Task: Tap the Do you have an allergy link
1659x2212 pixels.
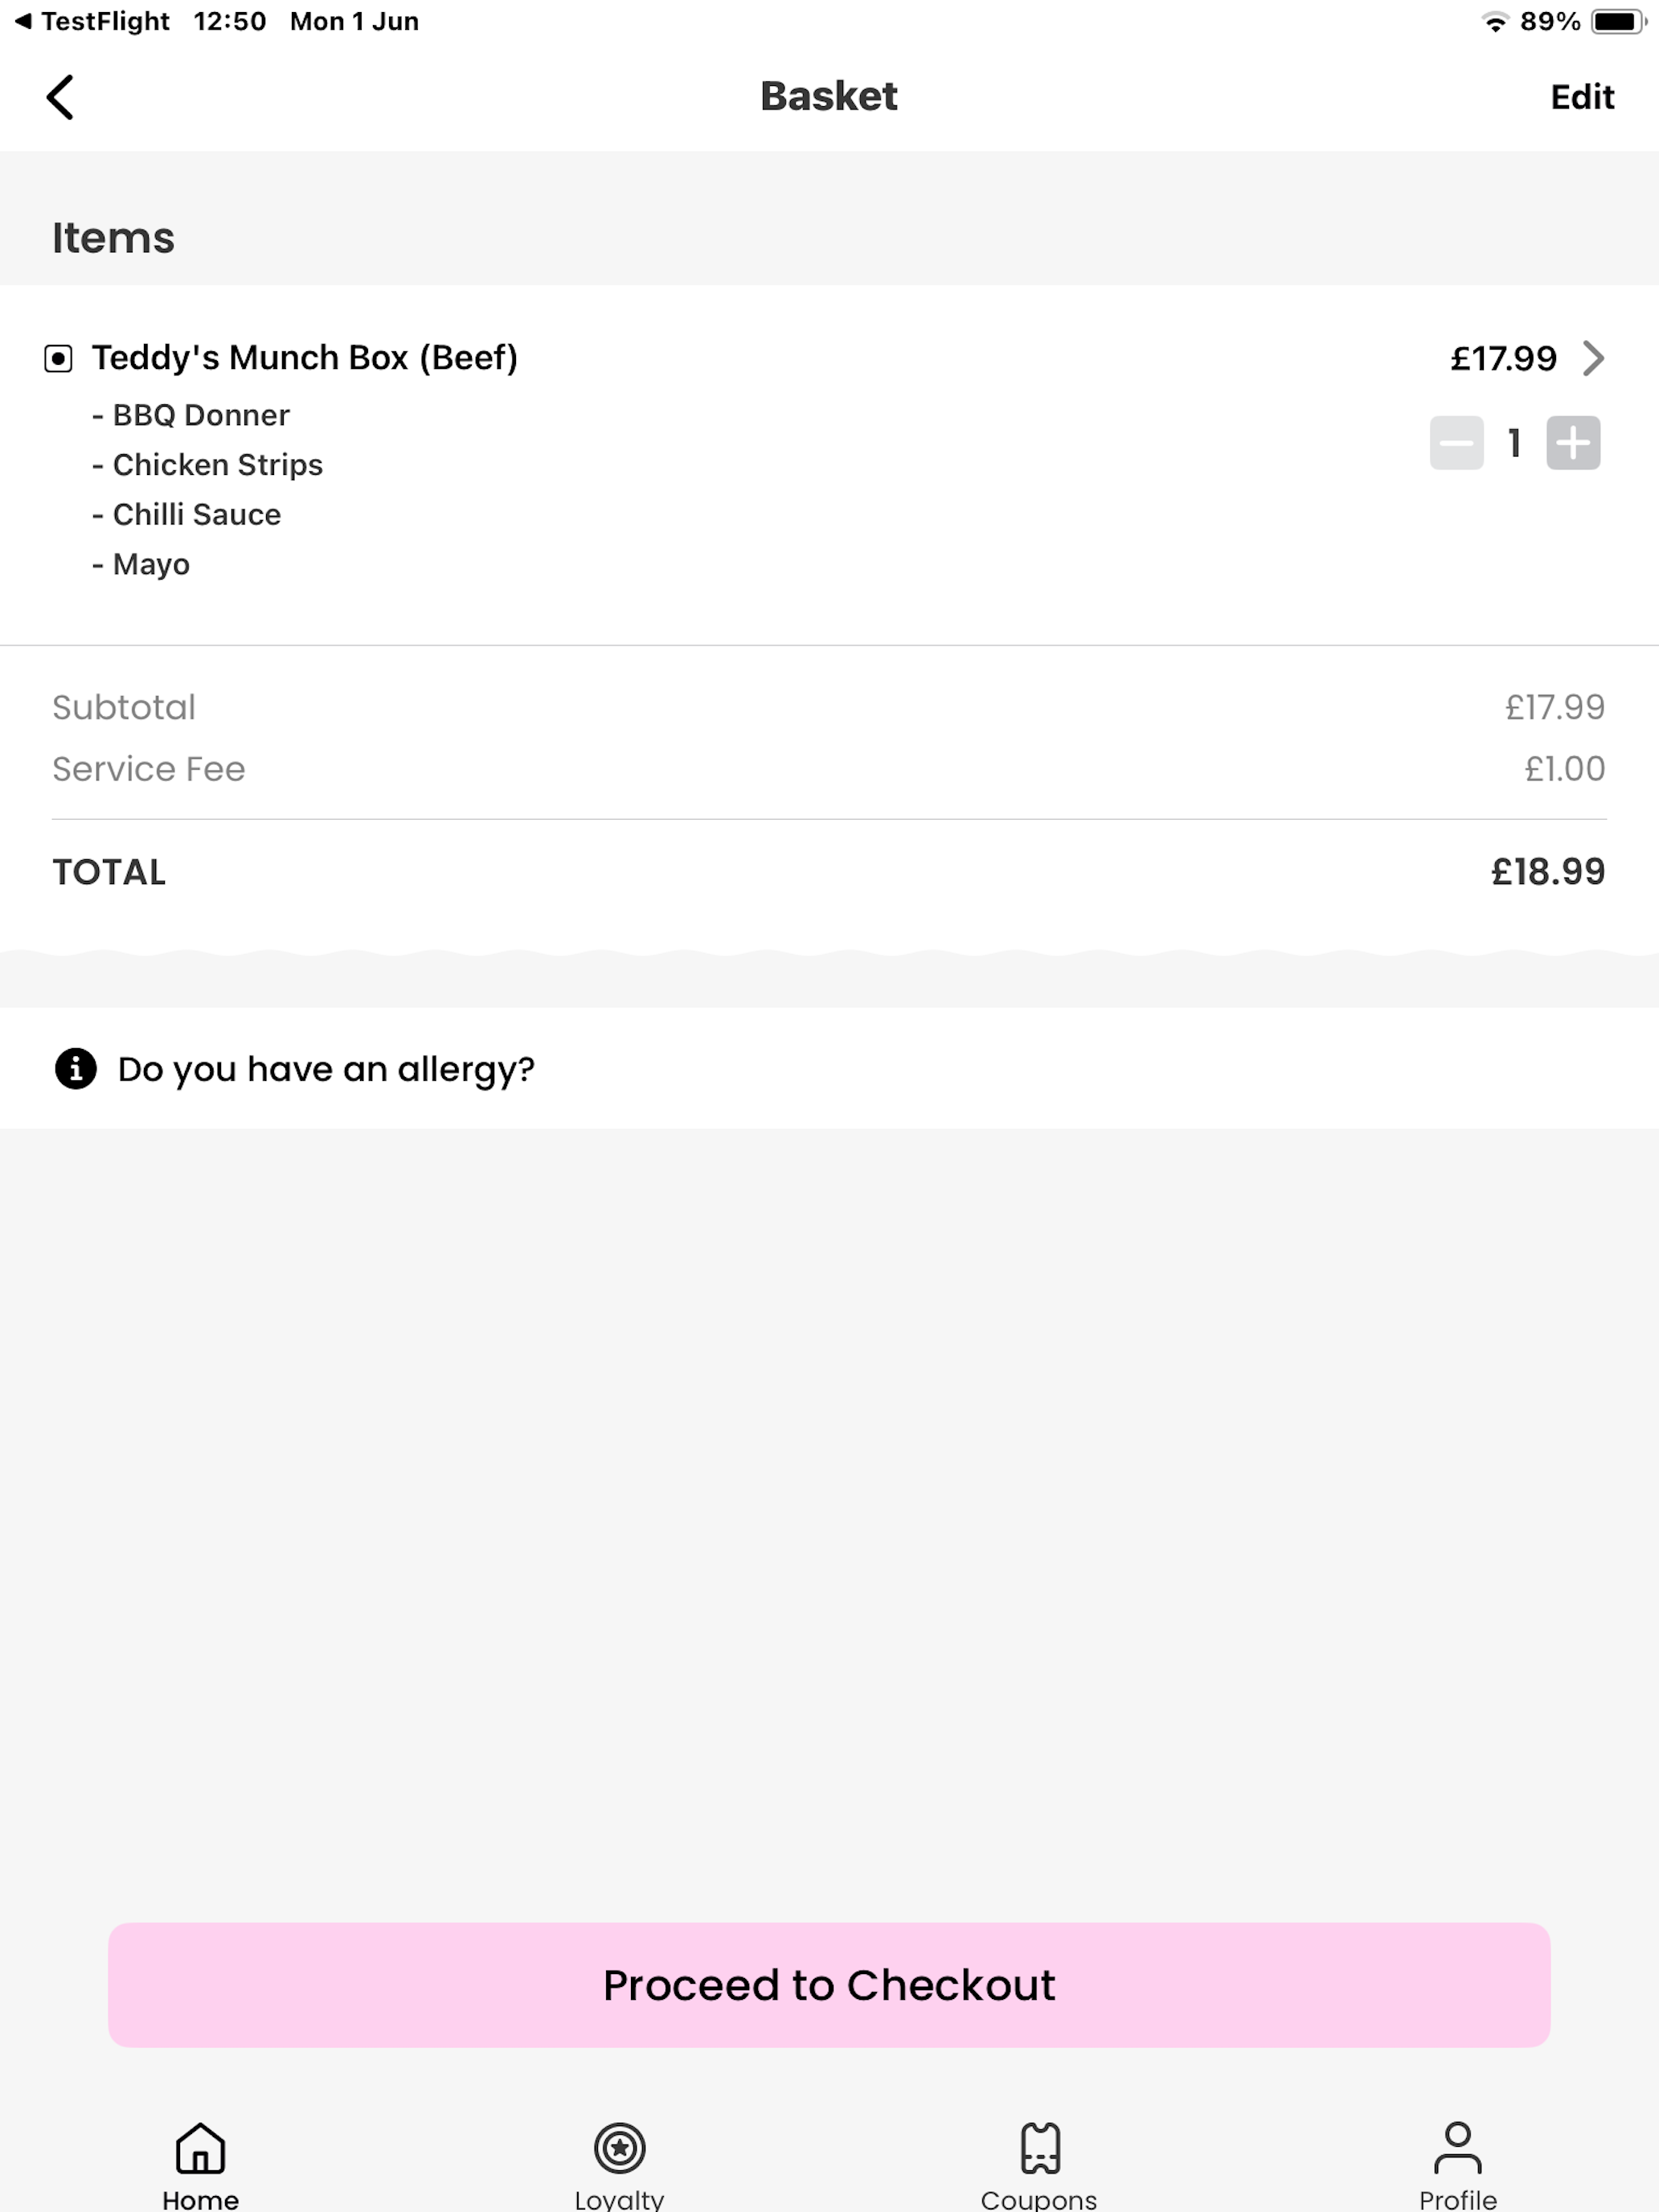Action: pos(326,1069)
